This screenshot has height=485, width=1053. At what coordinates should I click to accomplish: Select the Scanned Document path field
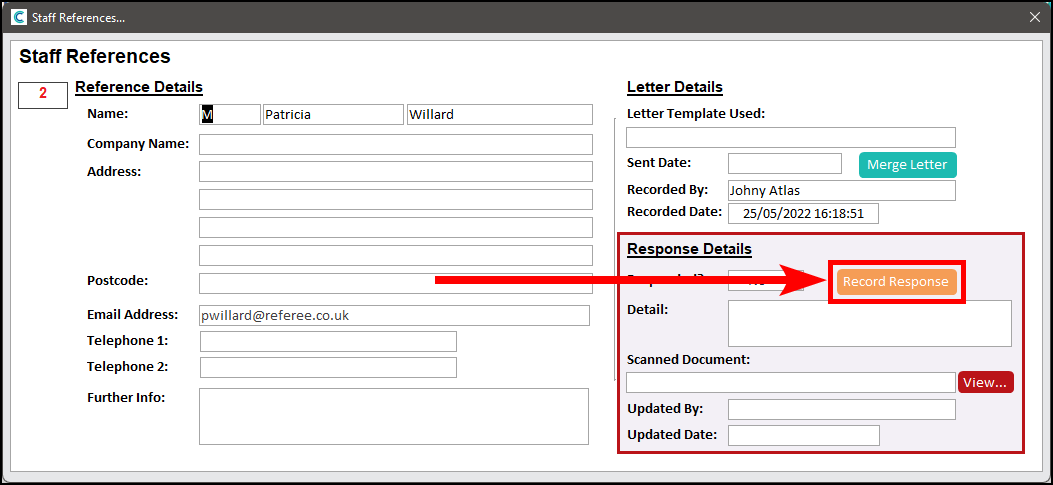click(x=790, y=382)
